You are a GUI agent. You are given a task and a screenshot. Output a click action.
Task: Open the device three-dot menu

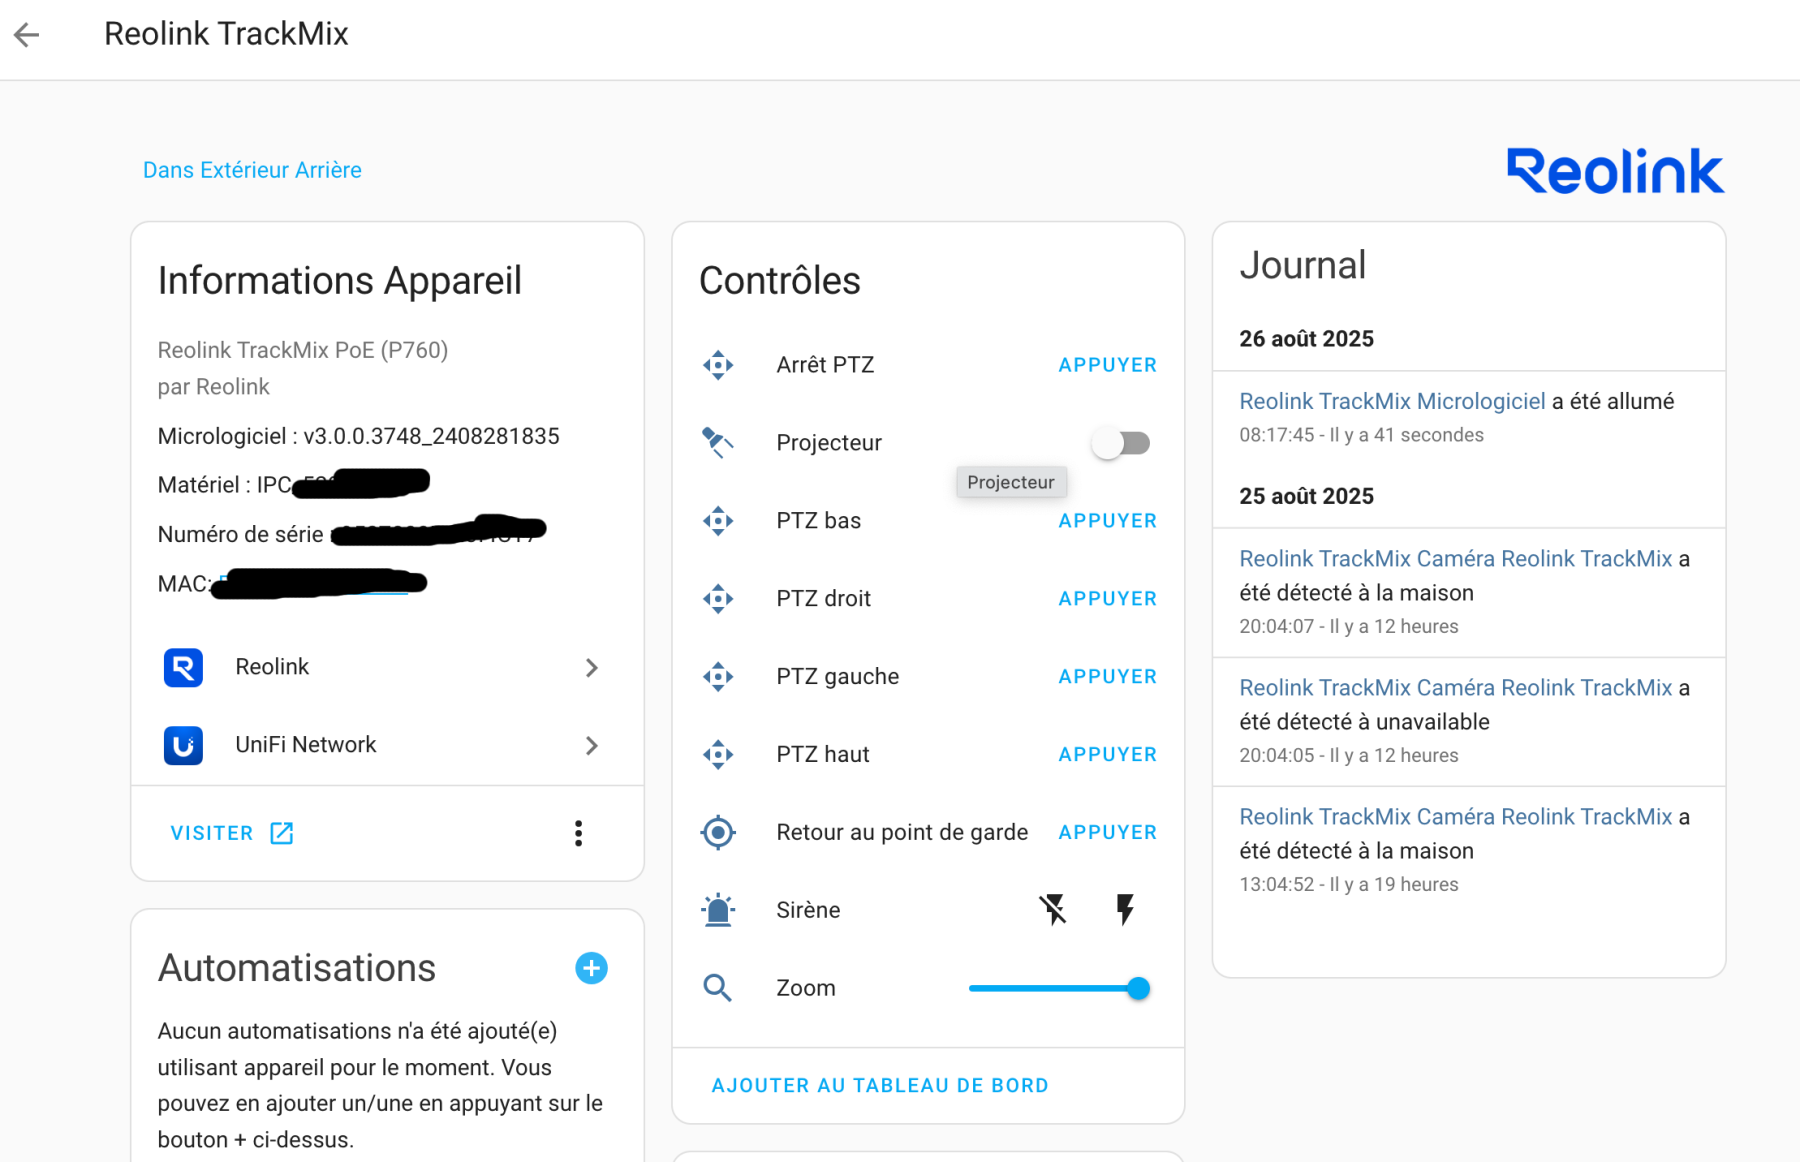point(578,833)
